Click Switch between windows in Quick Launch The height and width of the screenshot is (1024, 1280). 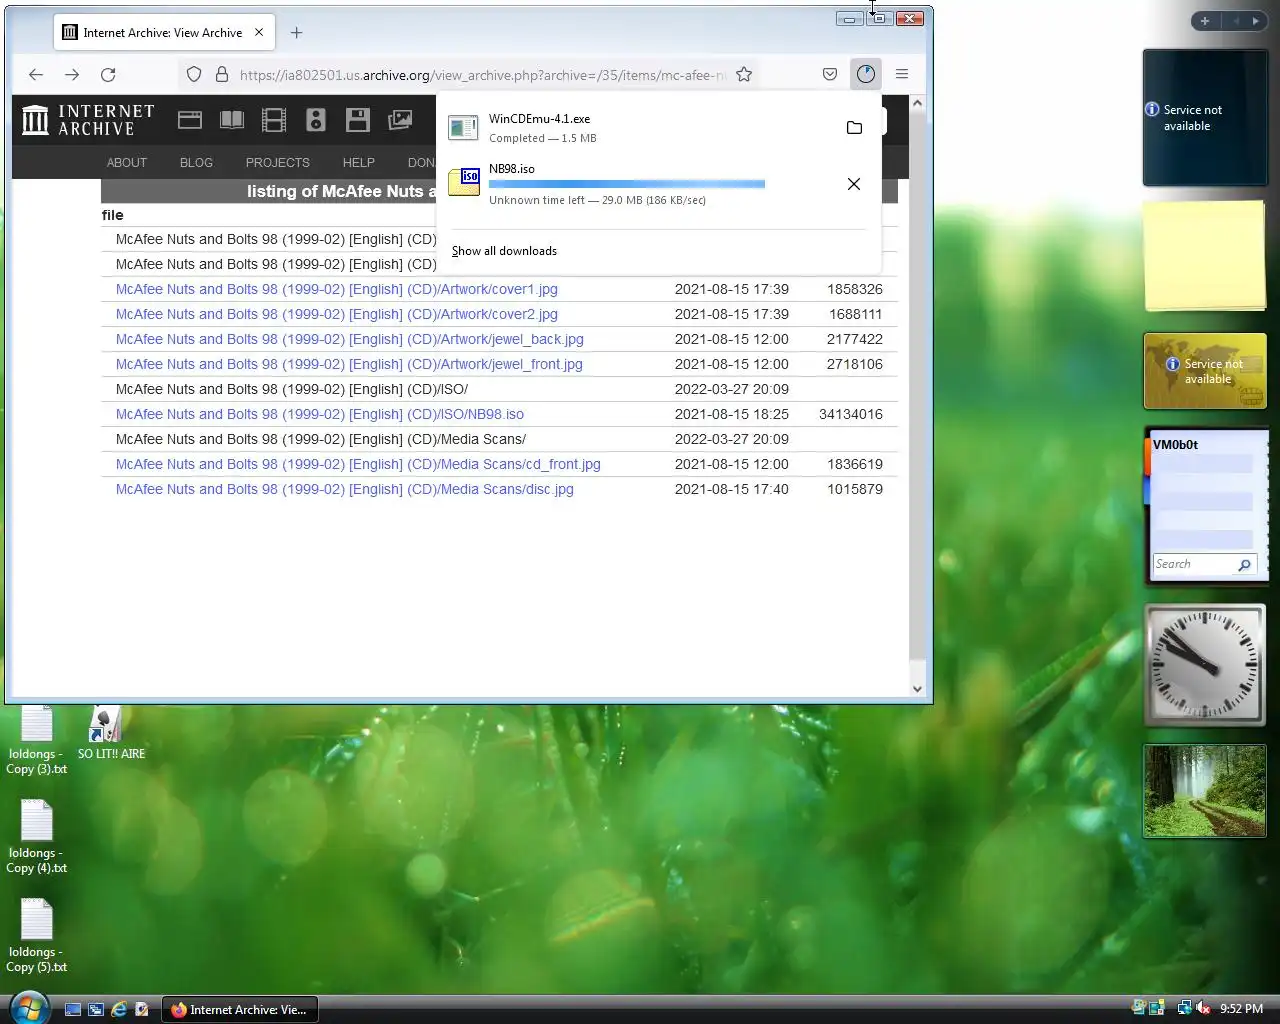pyautogui.click(x=96, y=1010)
